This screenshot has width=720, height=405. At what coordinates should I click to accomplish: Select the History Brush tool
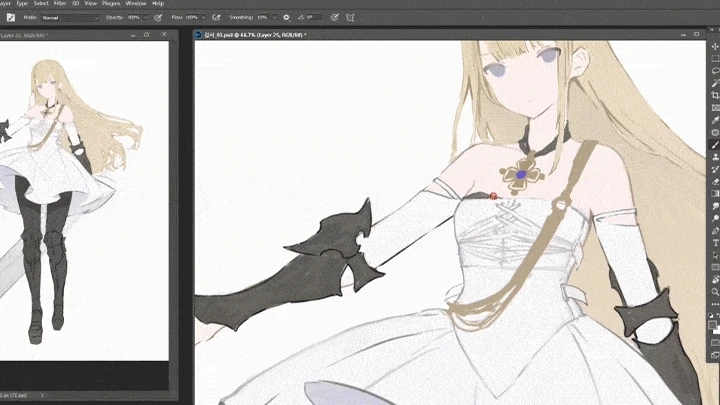coord(715,169)
